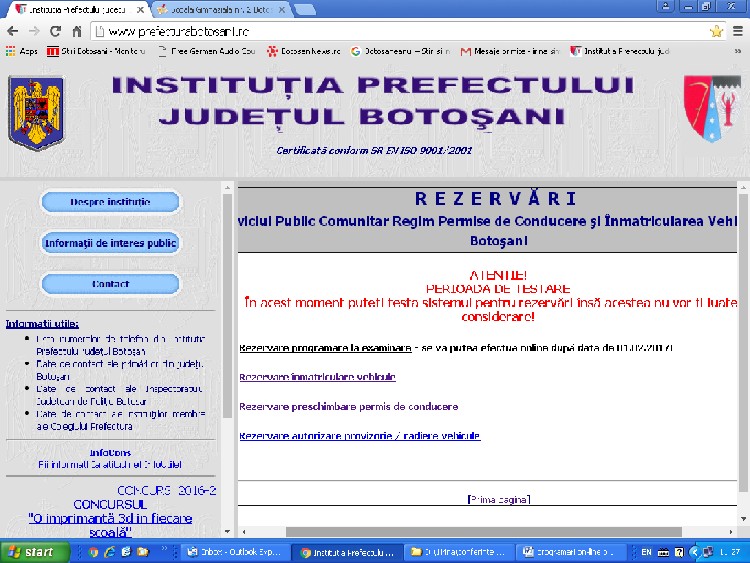Open Rezervare autorizare provizorie / radiere vehicule
Image resolution: width=750 pixels, height=563 pixels.
pos(359,436)
